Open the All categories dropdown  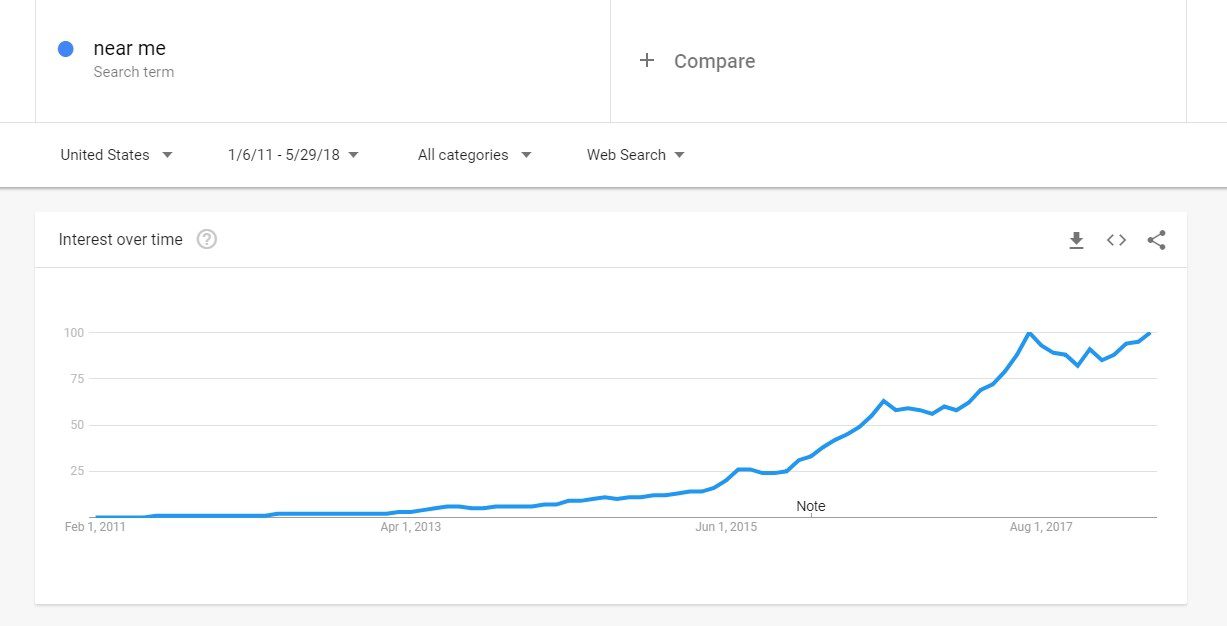(x=474, y=155)
